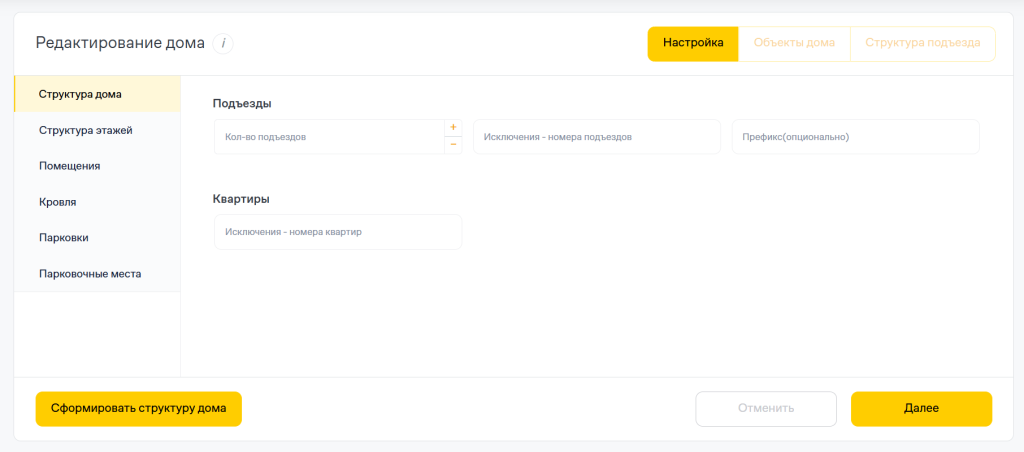Go to Парковочные места sidebar section
This screenshot has height=452, width=1024.
tap(97, 274)
